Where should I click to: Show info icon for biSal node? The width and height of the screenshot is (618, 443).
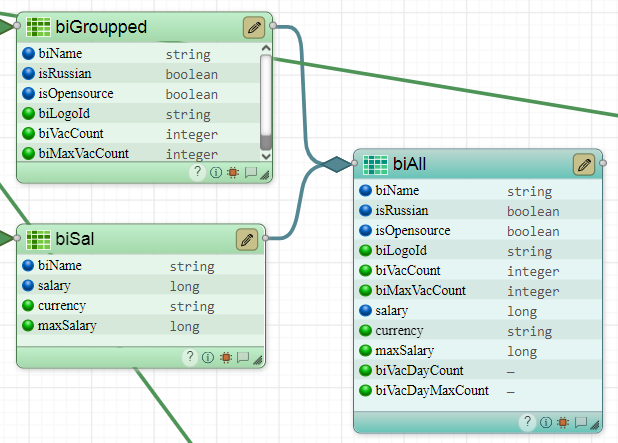click(208, 357)
